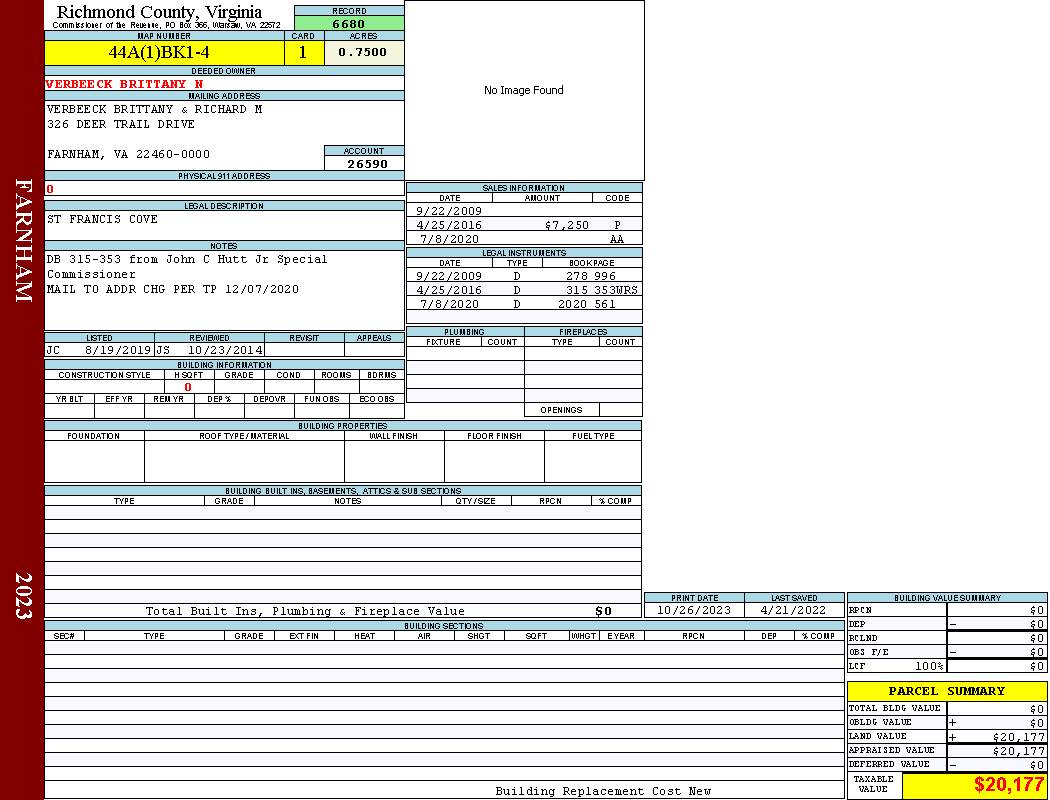Select the account number 26590

click(x=367, y=164)
